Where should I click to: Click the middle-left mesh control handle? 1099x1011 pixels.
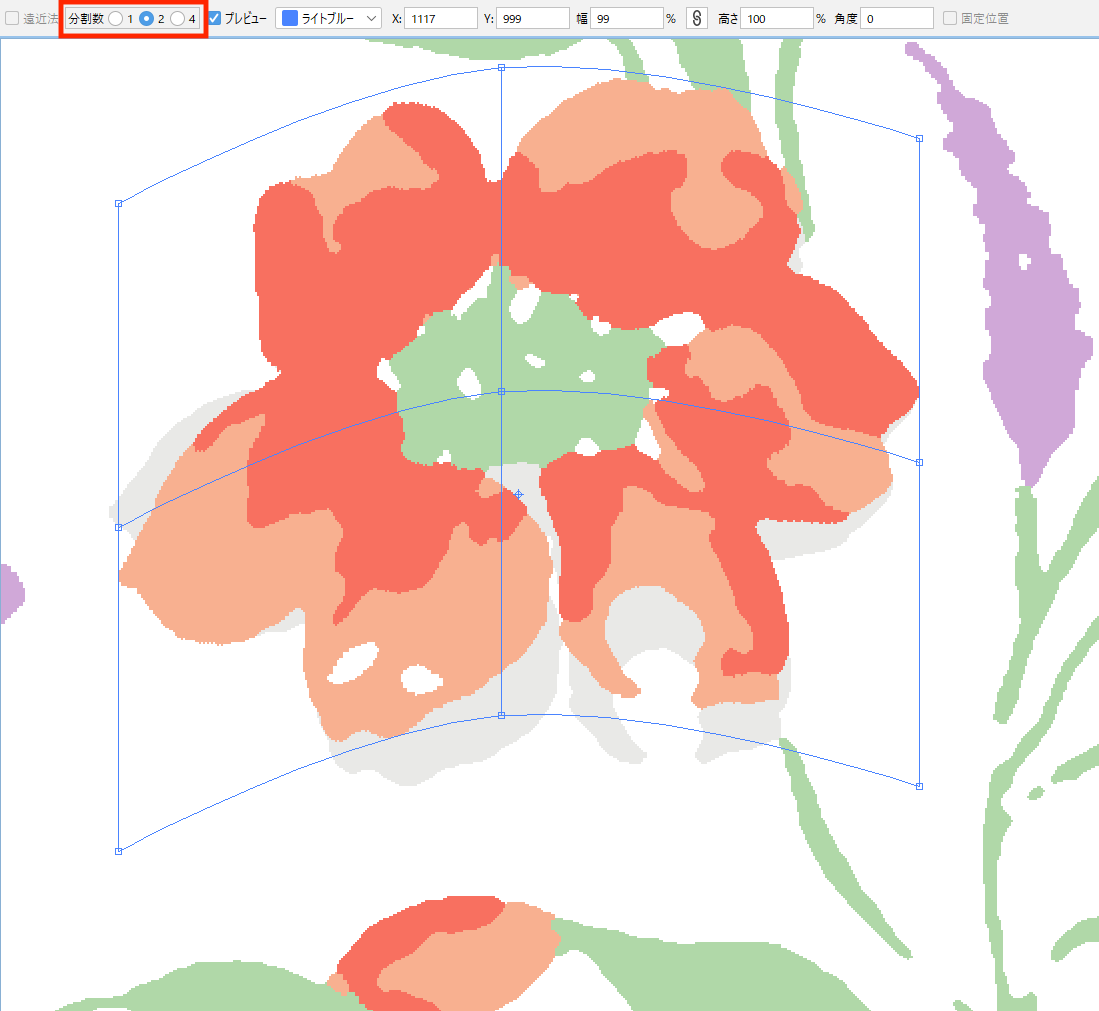pyautogui.click(x=118, y=527)
